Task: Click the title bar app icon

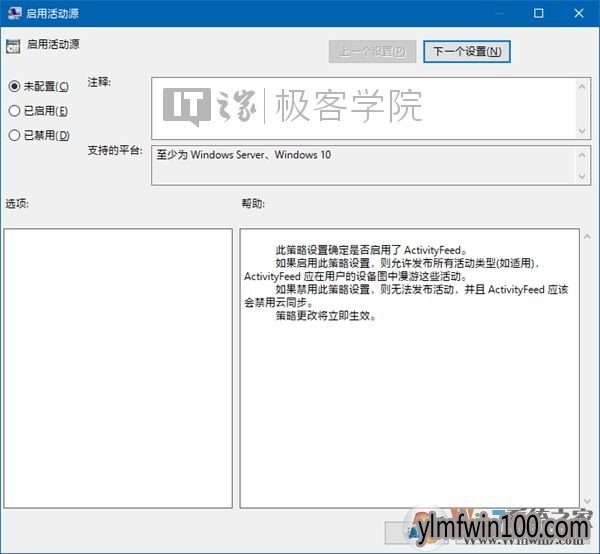Action: [x=15, y=13]
